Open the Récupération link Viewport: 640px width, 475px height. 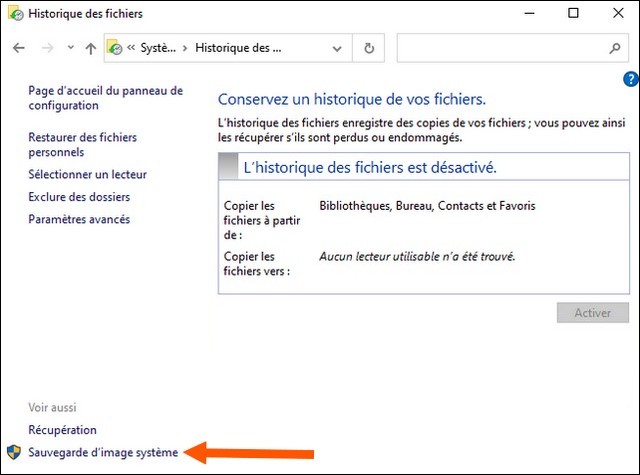(x=62, y=430)
